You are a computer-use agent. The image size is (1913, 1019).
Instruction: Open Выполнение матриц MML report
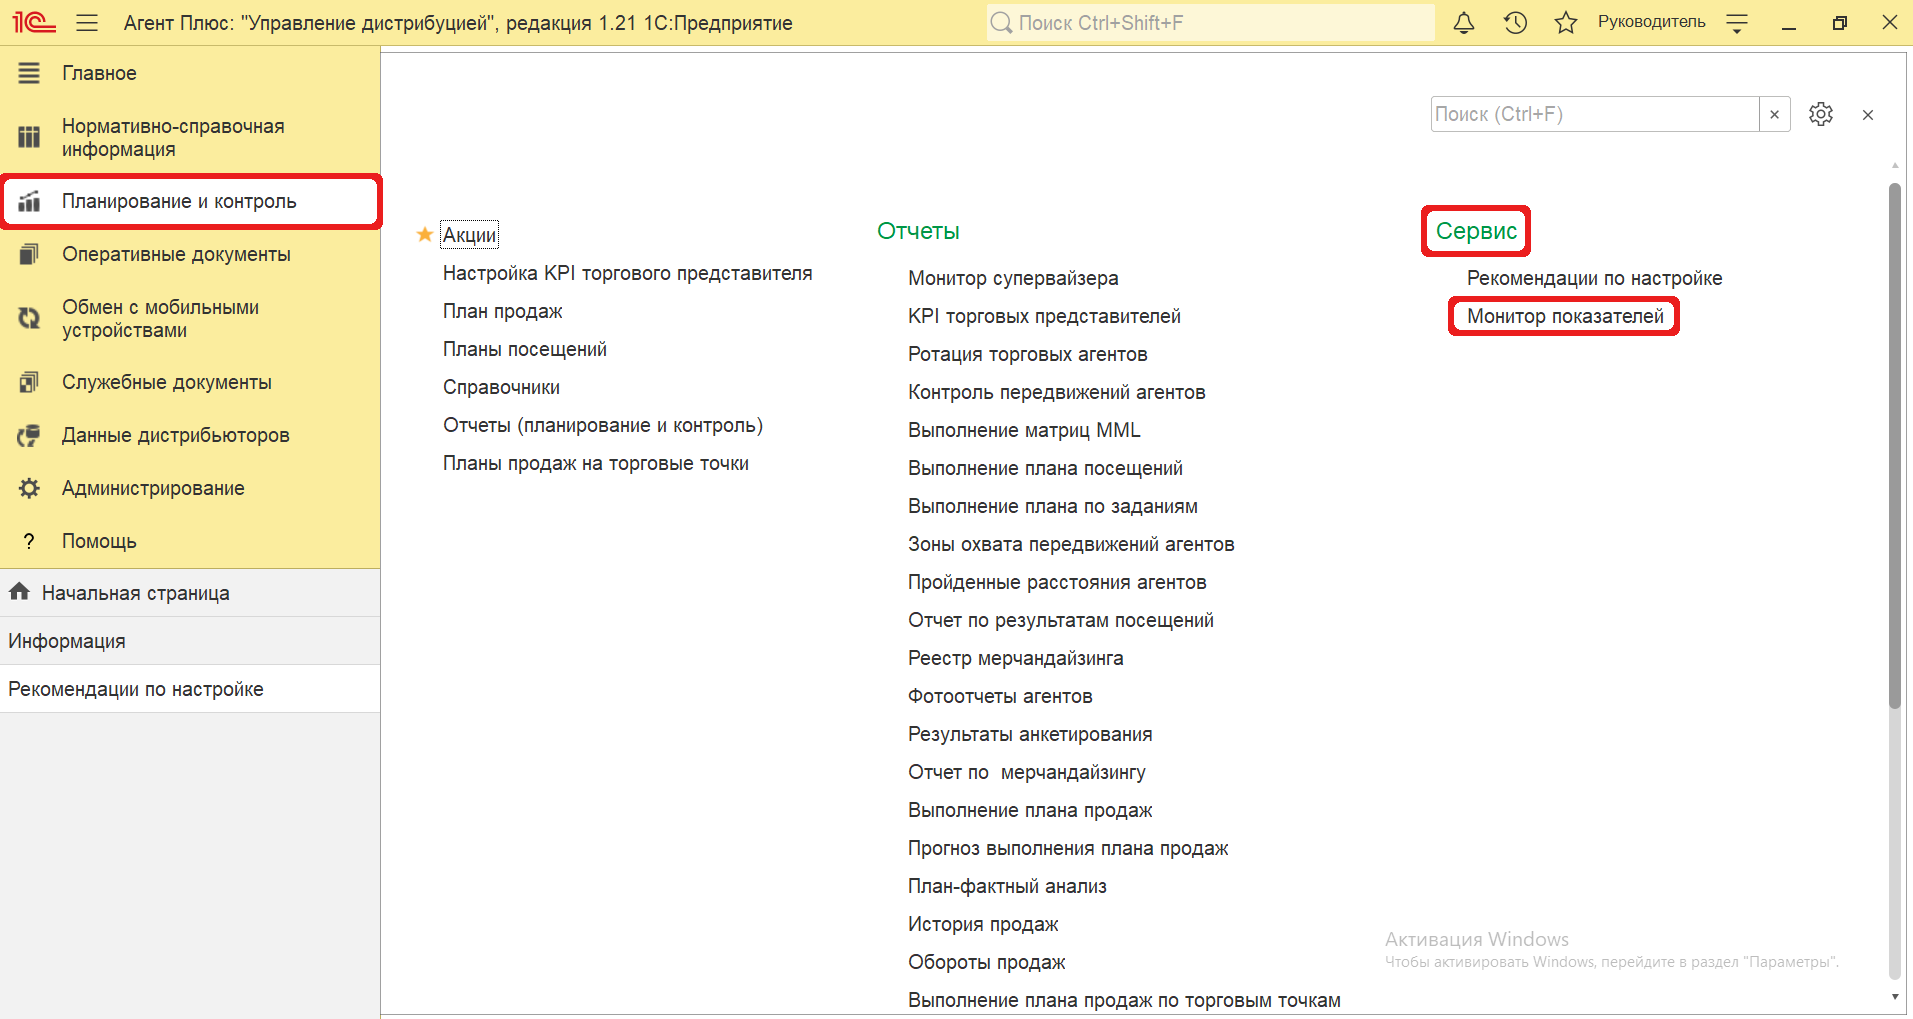coord(1024,430)
